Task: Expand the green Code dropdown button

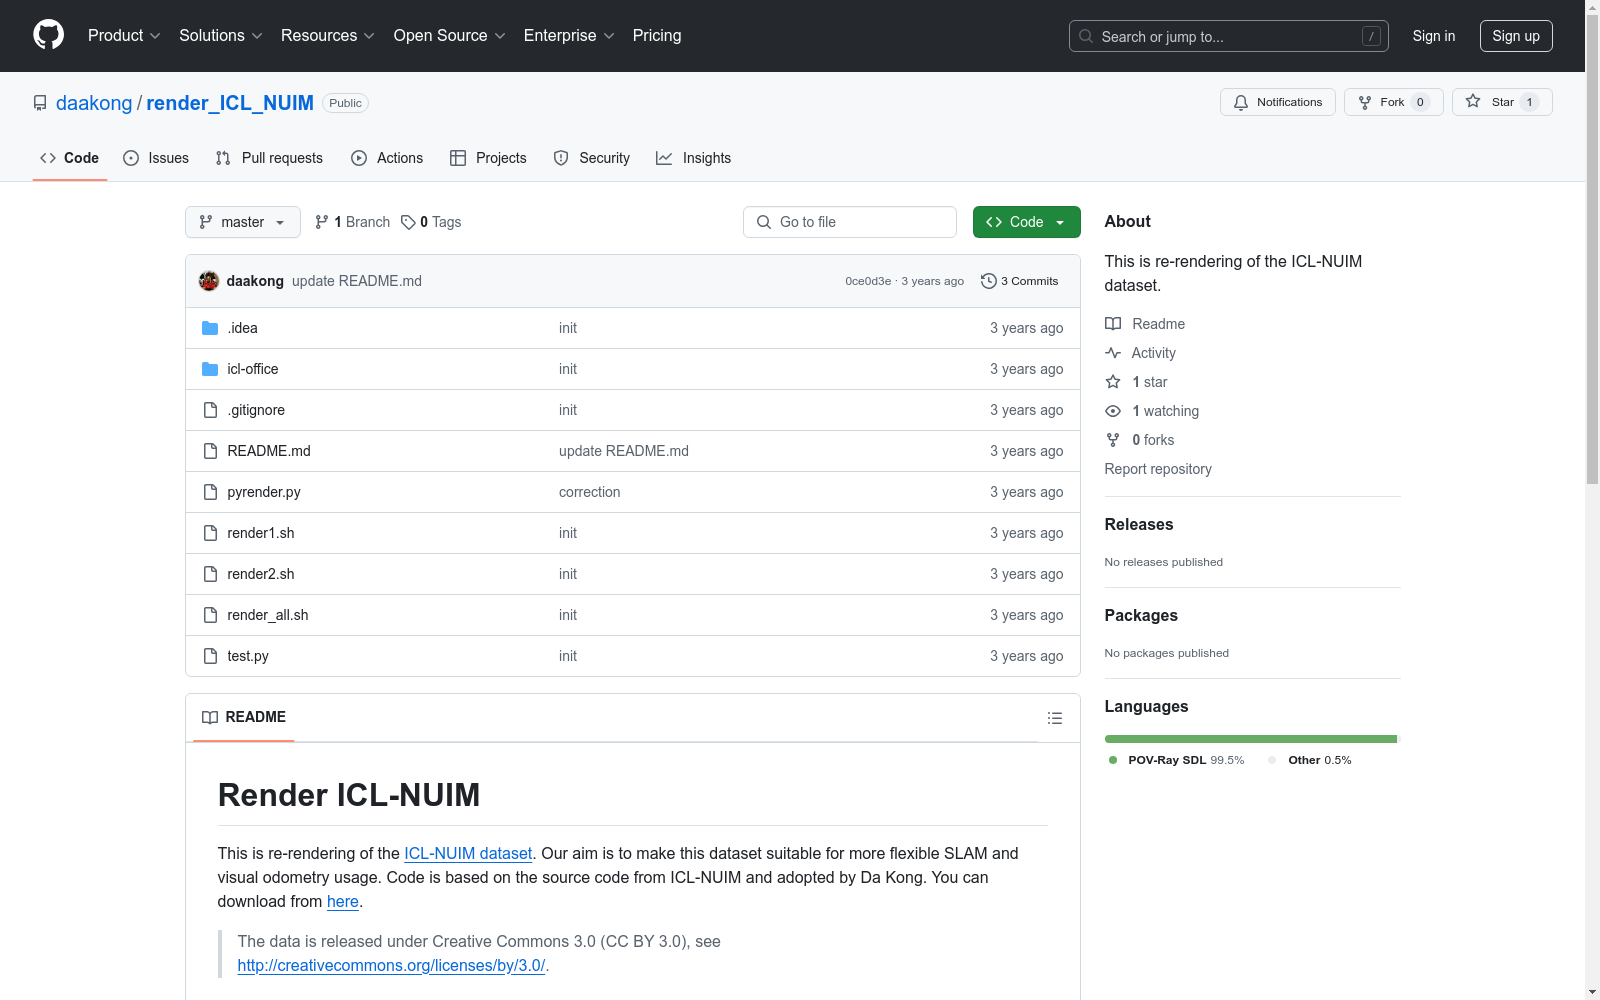Action: (x=1026, y=222)
